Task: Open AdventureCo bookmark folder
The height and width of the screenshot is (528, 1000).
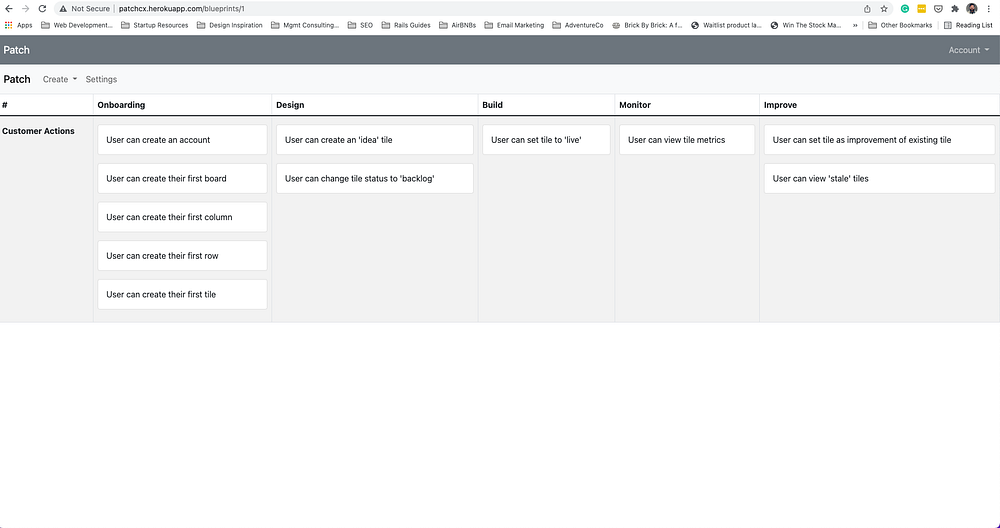Action: coord(578,26)
